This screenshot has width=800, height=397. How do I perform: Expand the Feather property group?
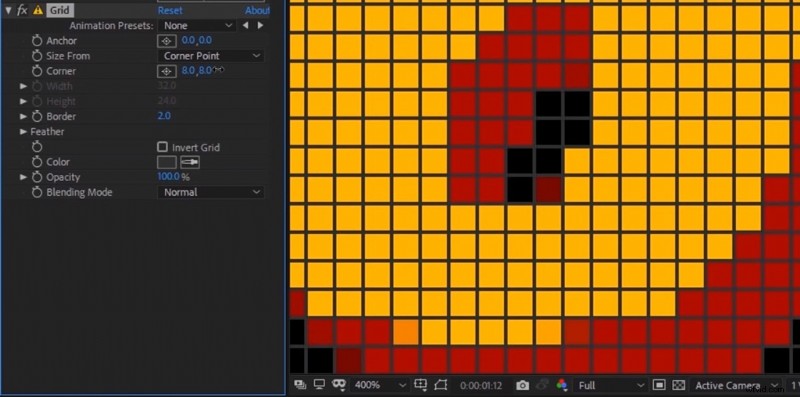23,132
